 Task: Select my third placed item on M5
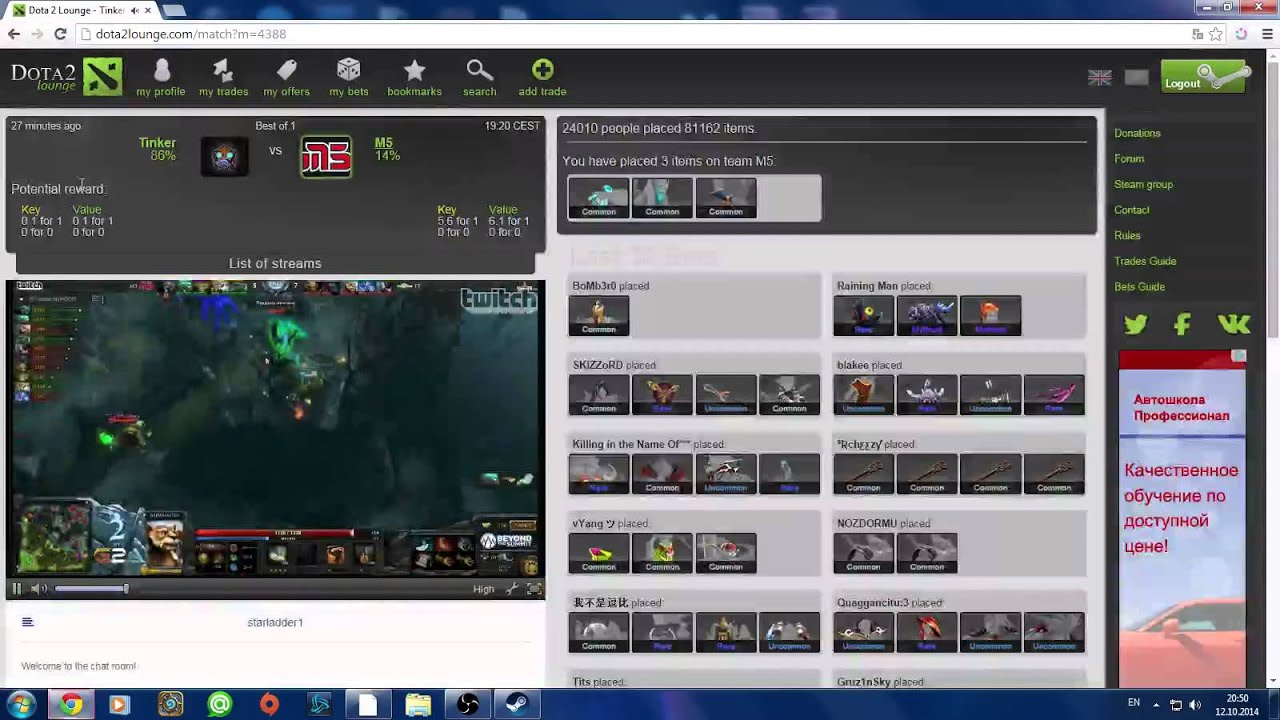[x=725, y=198]
